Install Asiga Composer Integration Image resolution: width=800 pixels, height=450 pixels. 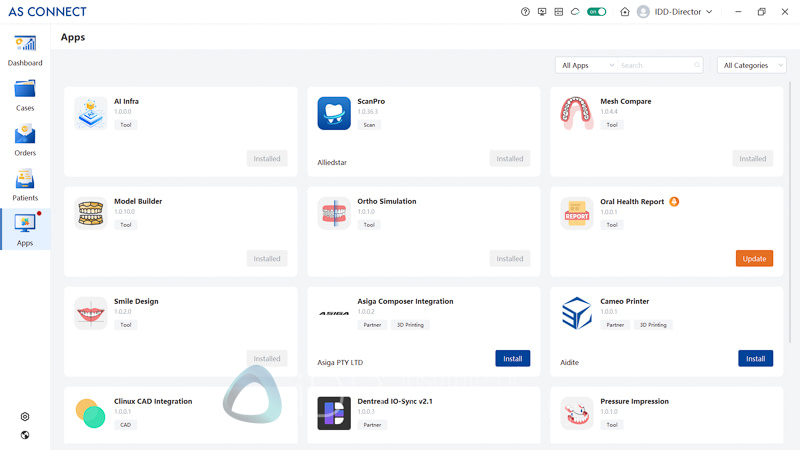(x=512, y=358)
